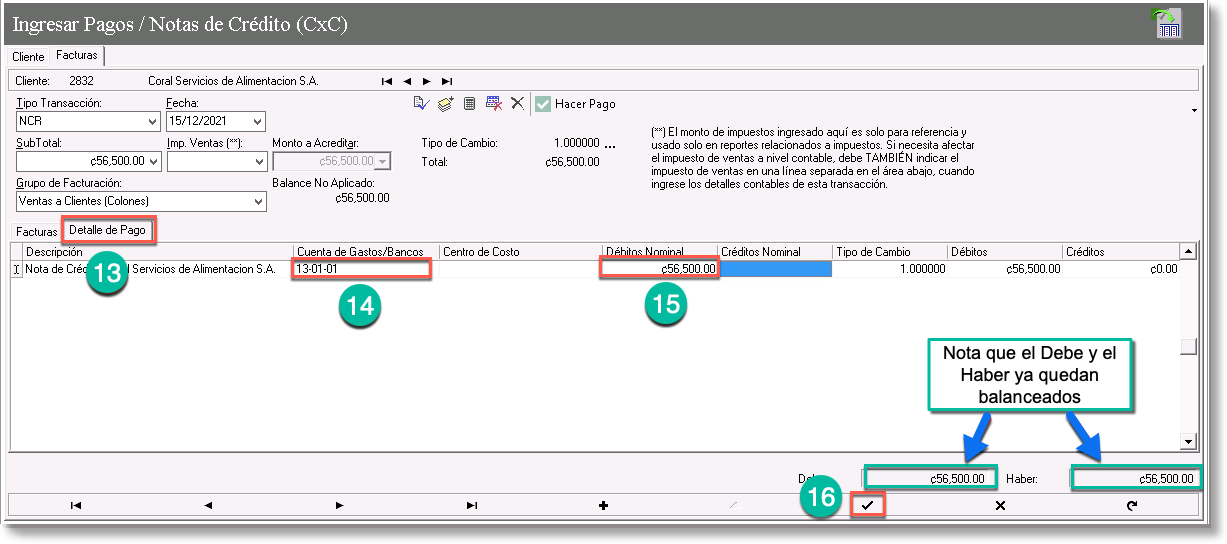Click the Cuenta de Gastos/Bancos cell 13-01-01
This screenshot has height=544, width=1227.
click(x=361, y=269)
